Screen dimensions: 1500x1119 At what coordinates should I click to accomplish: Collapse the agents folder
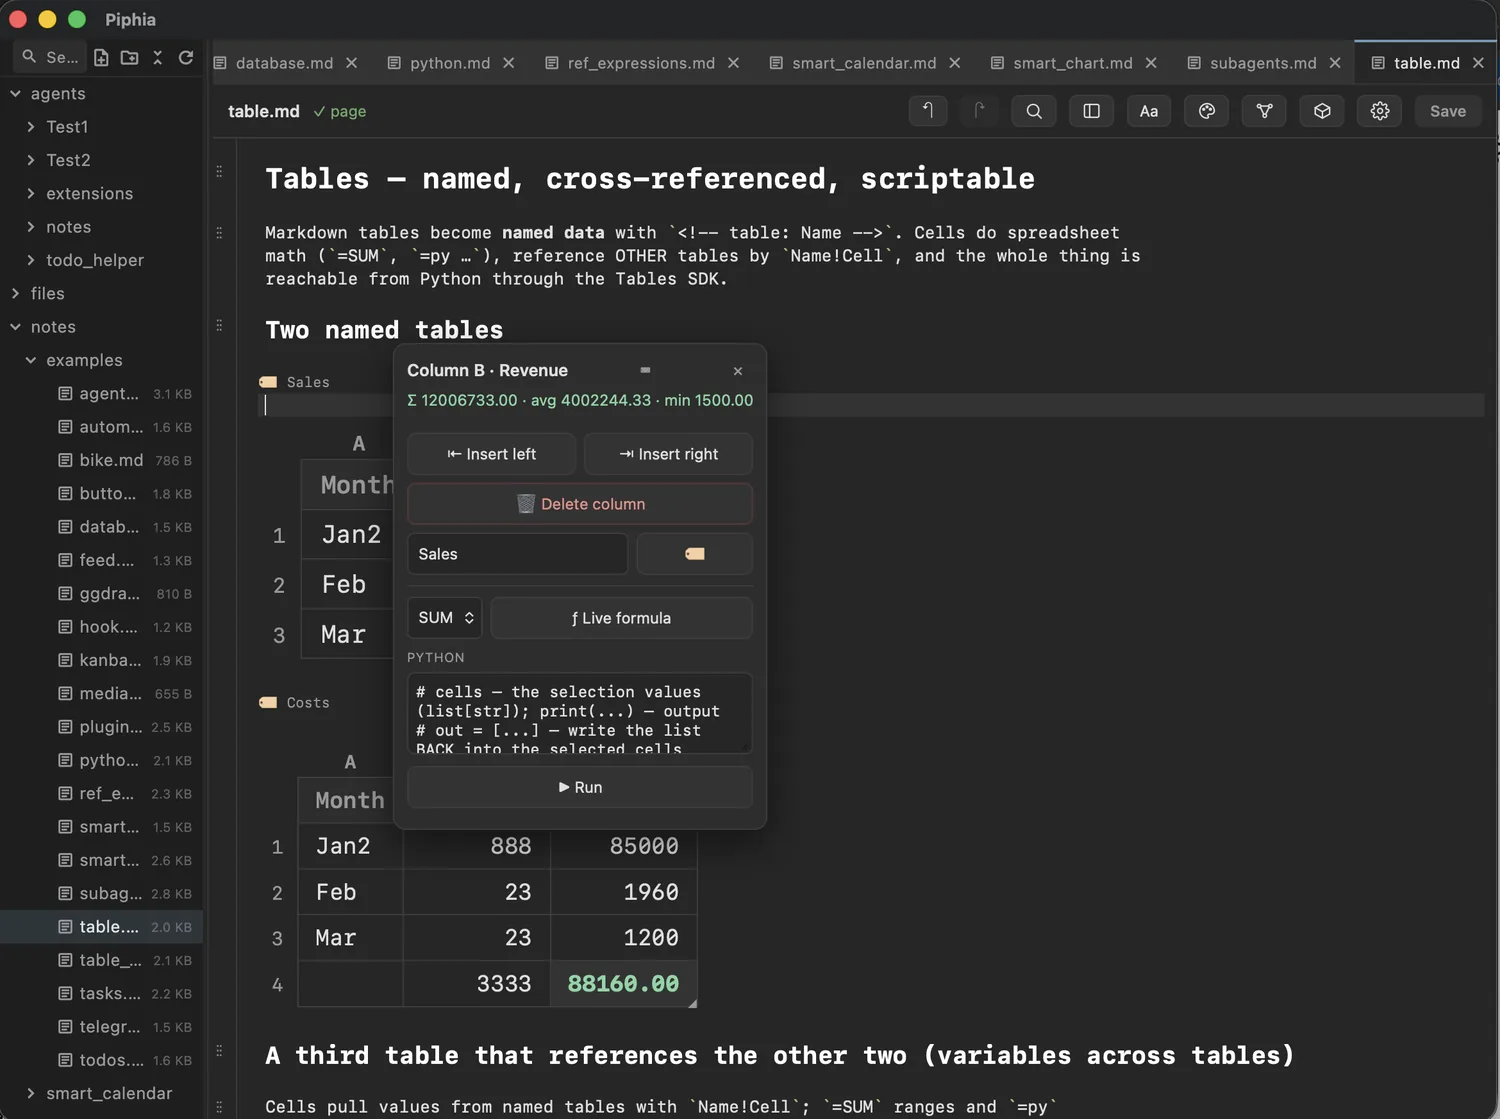(15, 94)
